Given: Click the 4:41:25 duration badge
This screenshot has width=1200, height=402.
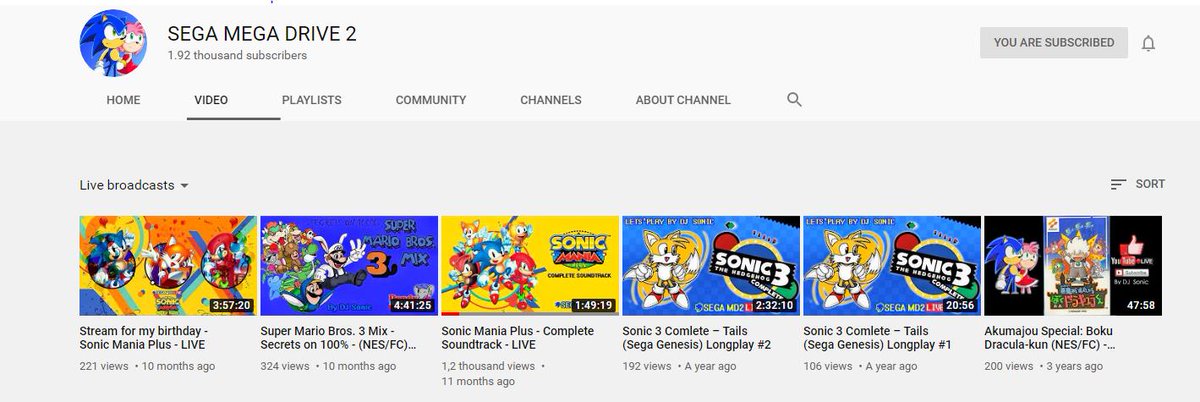Looking at the screenshot, I should [x=412, y=304].
